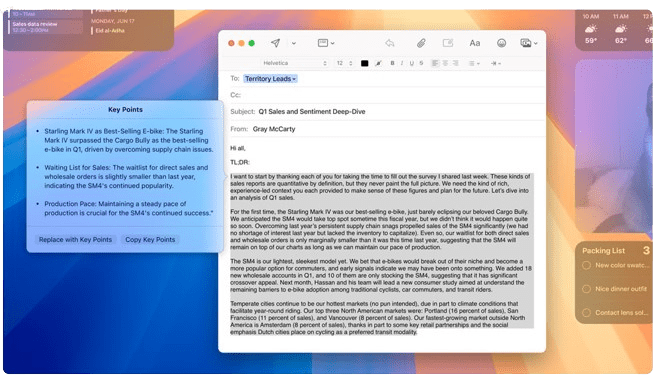Click the From field Gray McCarty
Viewport: 655px width, 381px height.
pos(274,129)
